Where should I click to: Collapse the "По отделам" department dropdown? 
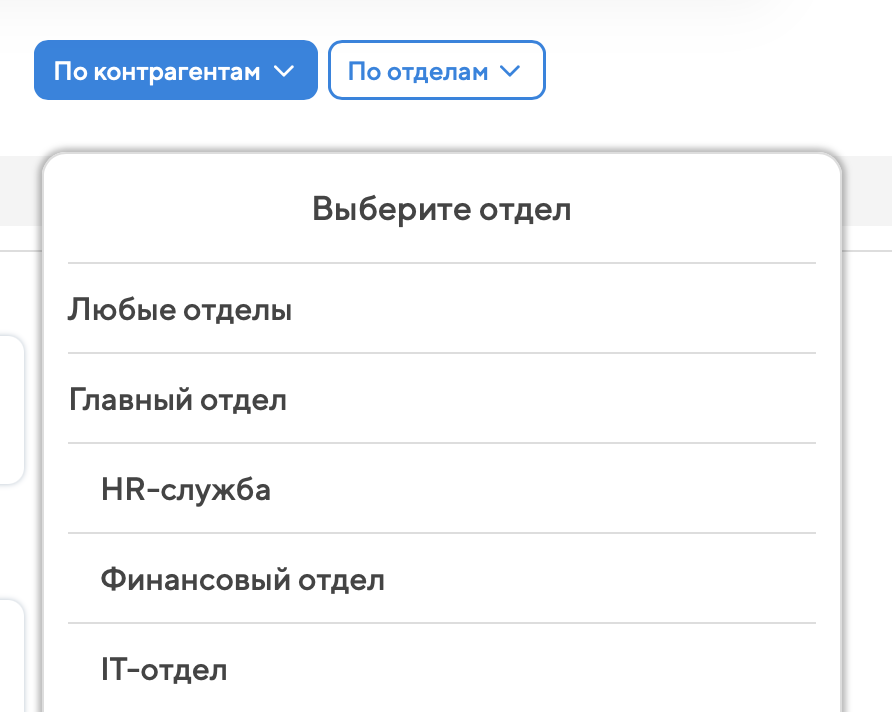click(436, 71)
